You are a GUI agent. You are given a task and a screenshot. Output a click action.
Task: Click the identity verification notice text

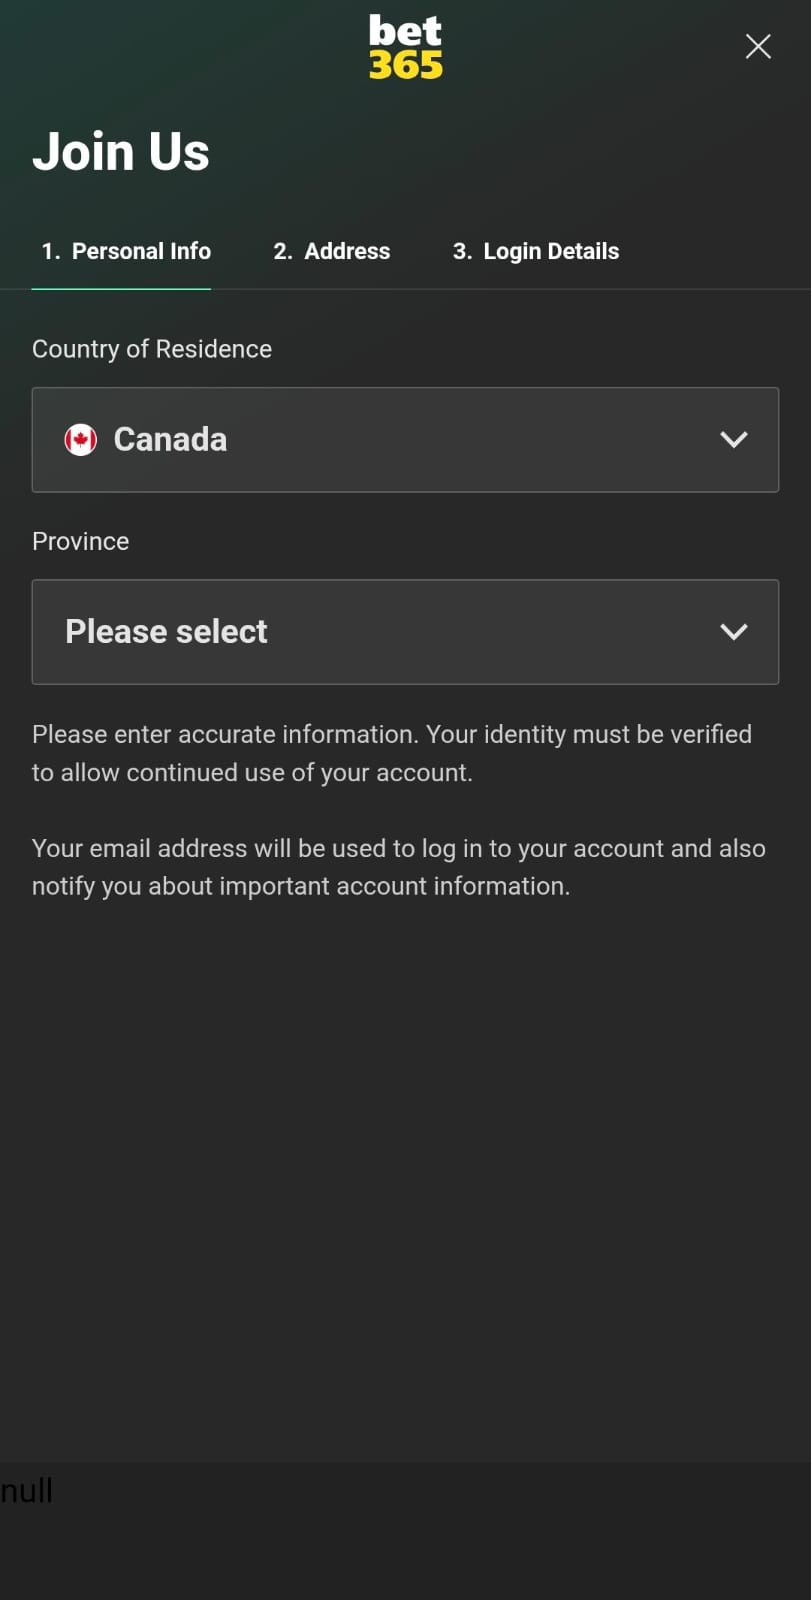[391, 753]
